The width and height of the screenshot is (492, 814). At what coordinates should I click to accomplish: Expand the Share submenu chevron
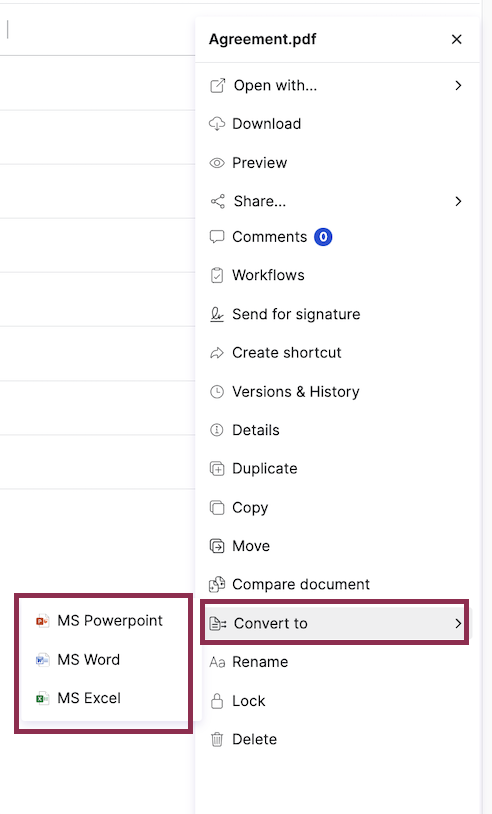coord(458,201)
